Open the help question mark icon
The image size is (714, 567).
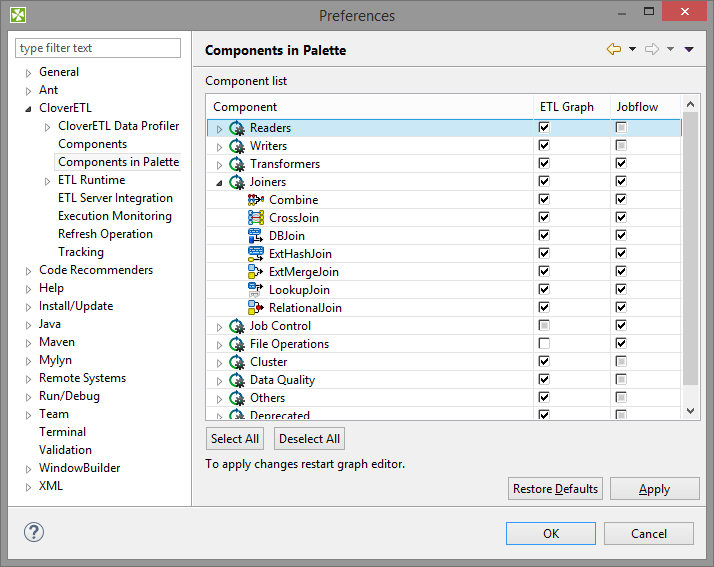tap(33, 533)
